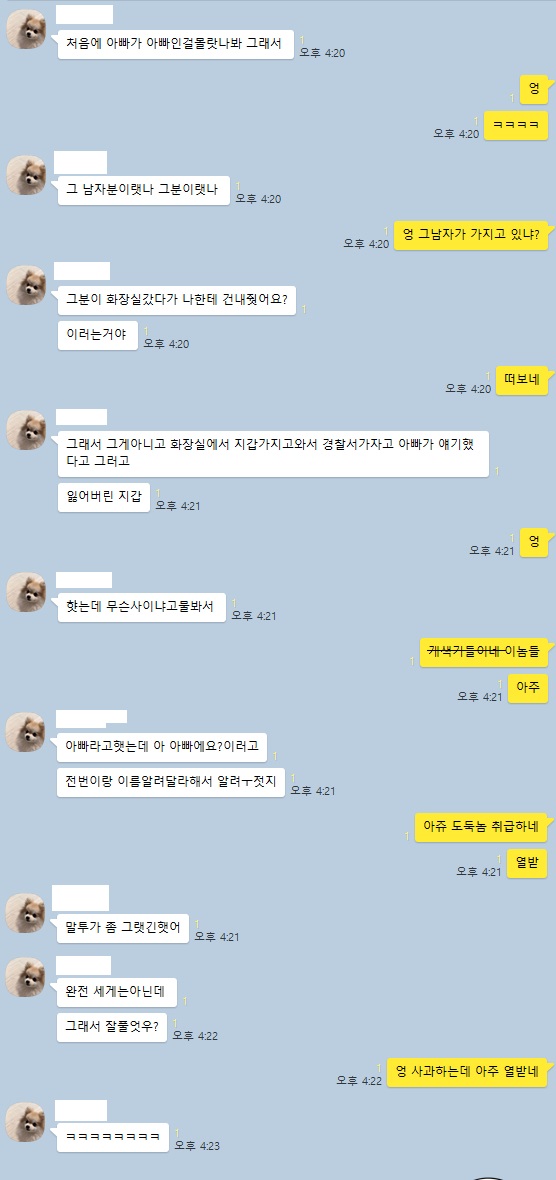Image resolution: width=556 pixels, height=1180 pixels.
Task: Select the yellow "ㅋㅋㅋㅋ" bubble
Action: 515,126
